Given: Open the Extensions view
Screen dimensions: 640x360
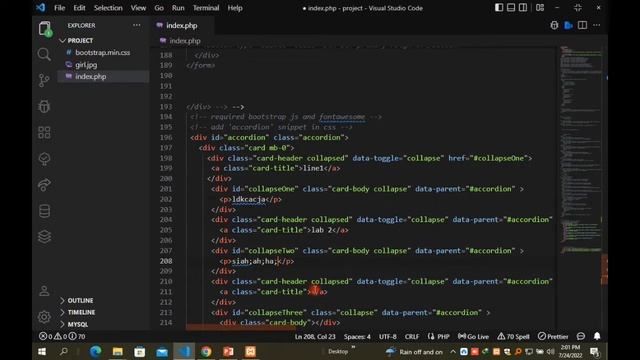Looking at the screenshot, I should [44, 132].
